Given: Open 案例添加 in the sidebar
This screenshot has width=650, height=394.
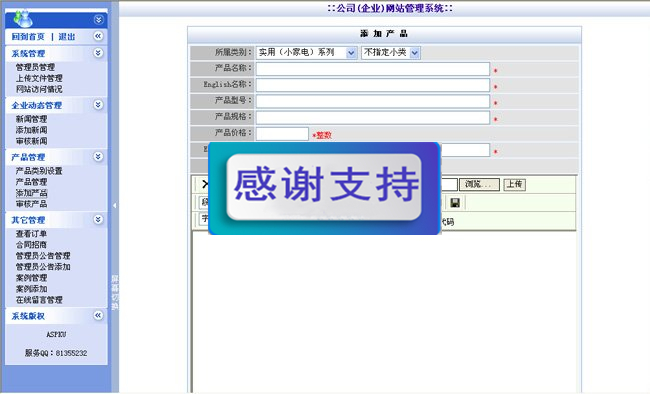Looking at the screenshot, I should click(32, 289).
